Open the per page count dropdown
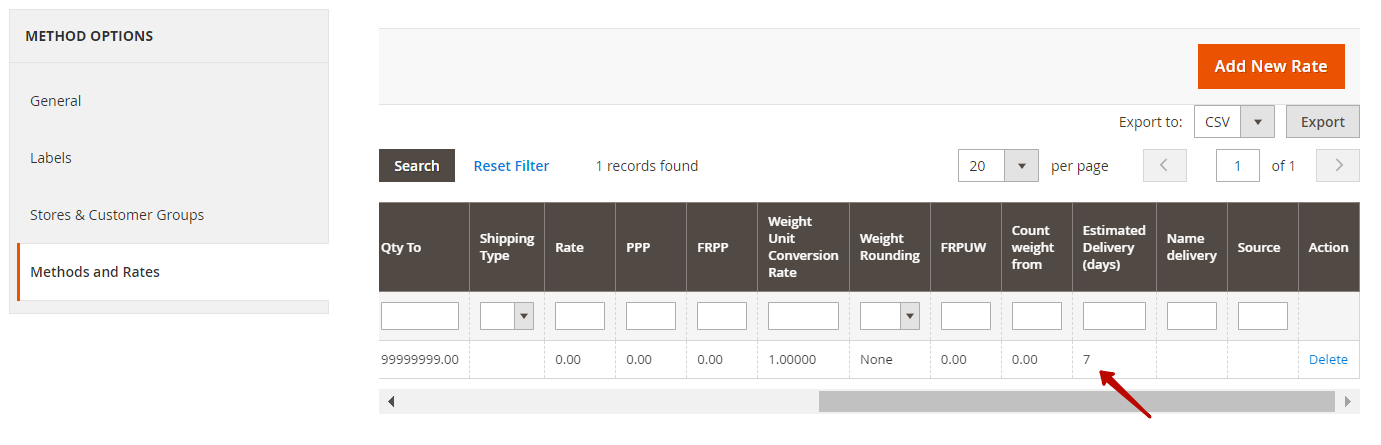The width and height of the screenshot is (1381, 445). tap(998, 166)
